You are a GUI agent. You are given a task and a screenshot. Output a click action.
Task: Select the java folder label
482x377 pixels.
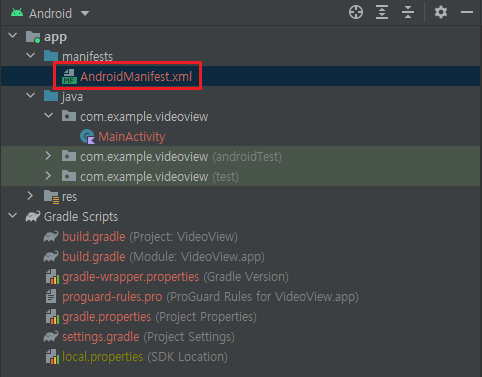click(x=72, y=97)
